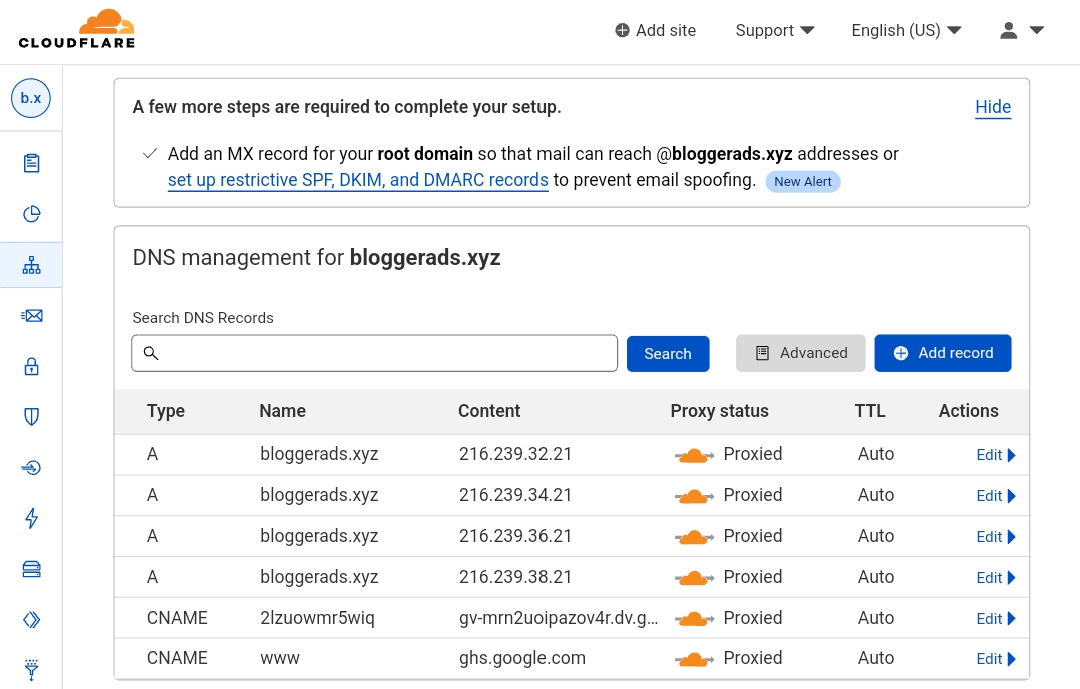Click the Cloudflare logo
1080x689 pixels.
click(x=77, y=29)
